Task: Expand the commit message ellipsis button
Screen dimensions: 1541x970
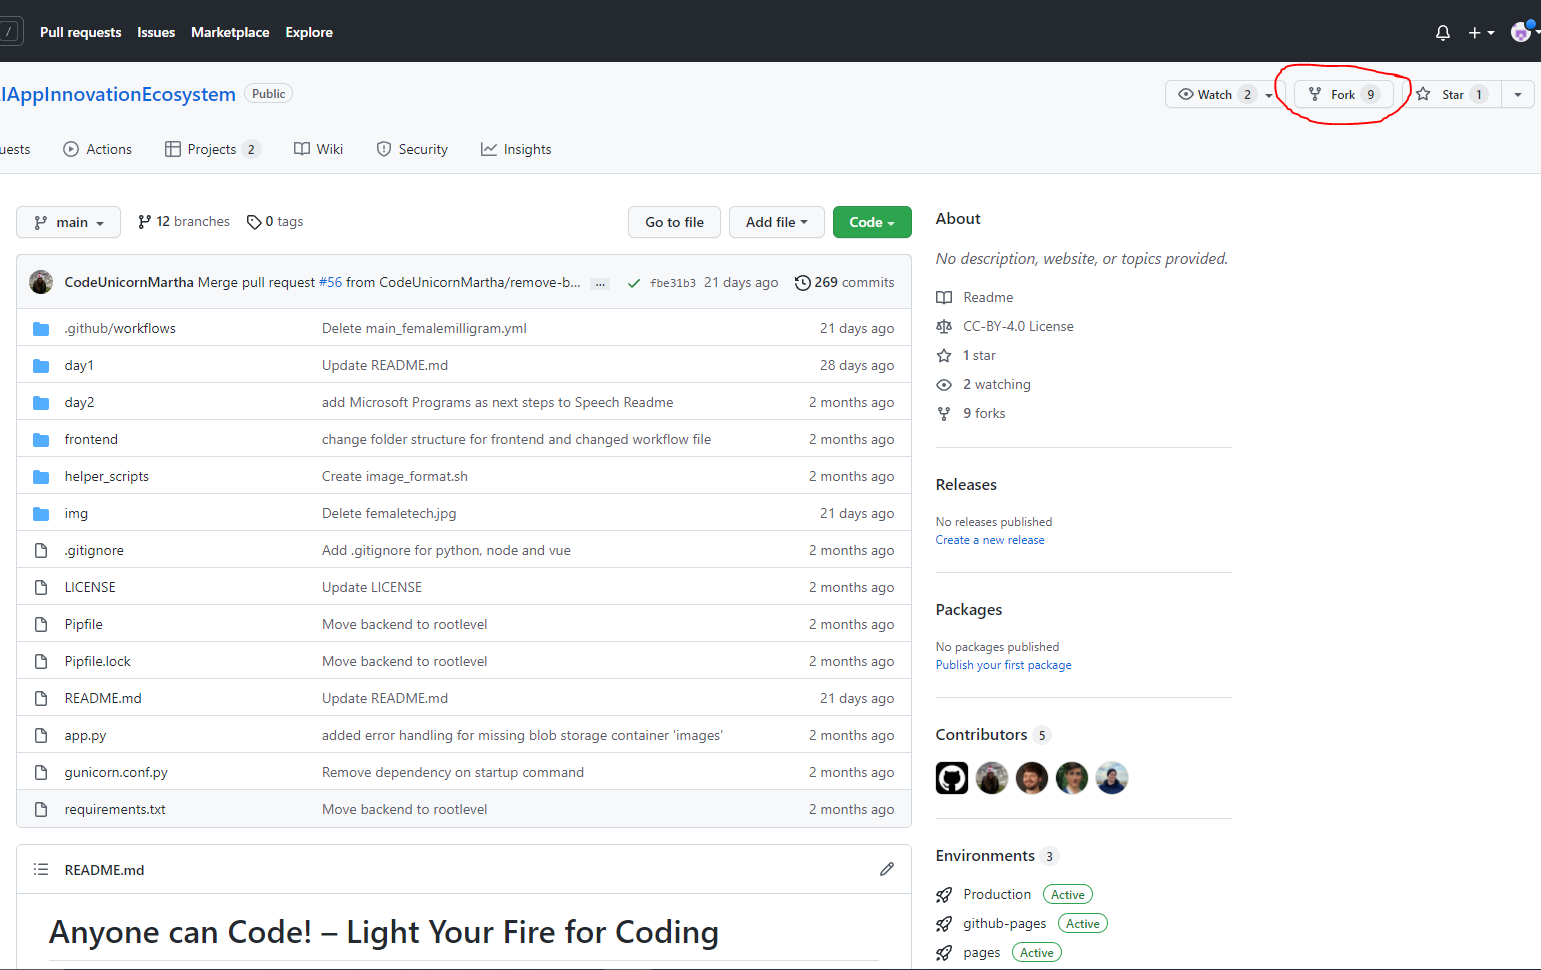Action: (600, 283)
